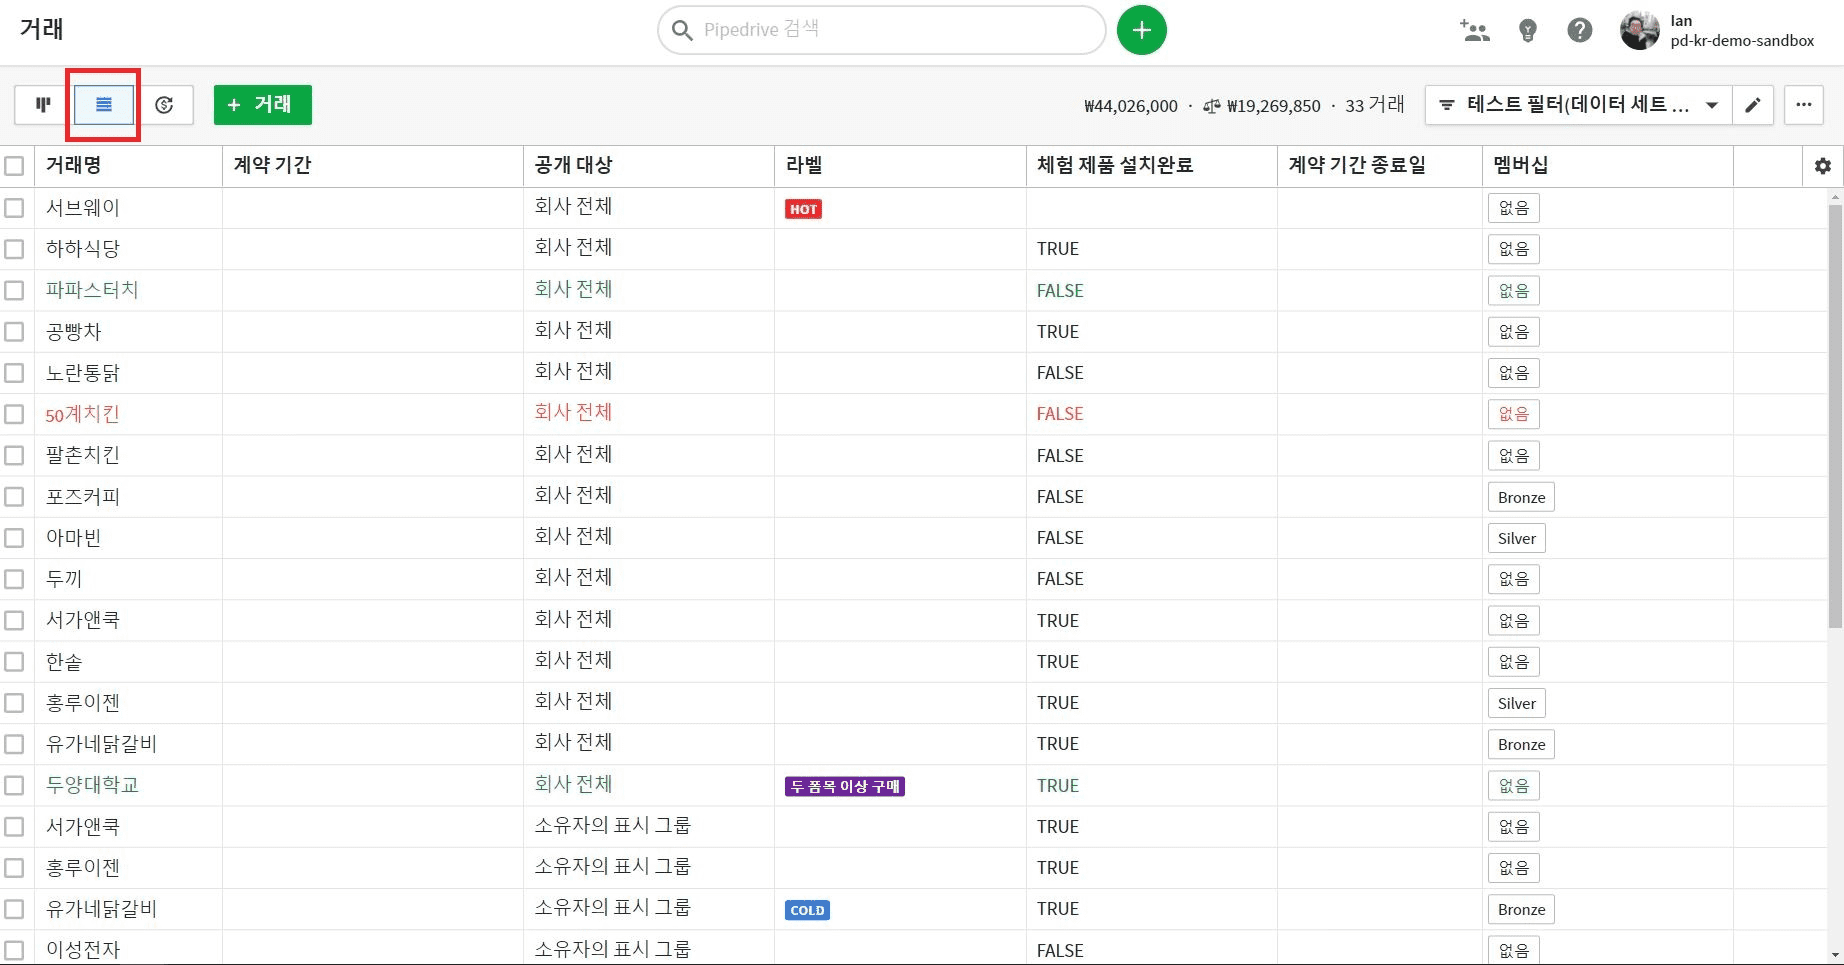Image resolution: width=1844 pixels, height=965 pixels.
Task: Click scrollbar down arrow at bottom
Action: coord(1835,956)
